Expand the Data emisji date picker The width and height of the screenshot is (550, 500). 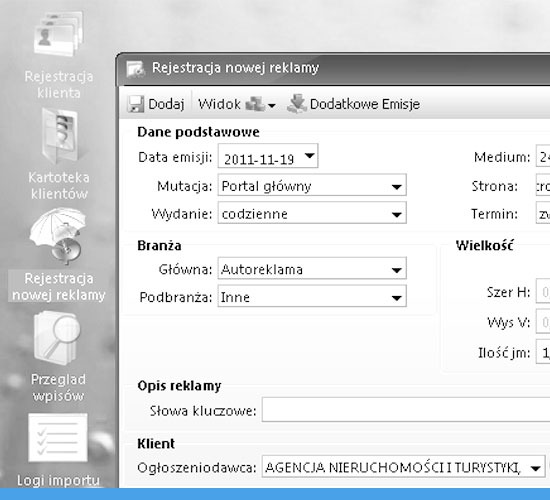tap(309, 155)
